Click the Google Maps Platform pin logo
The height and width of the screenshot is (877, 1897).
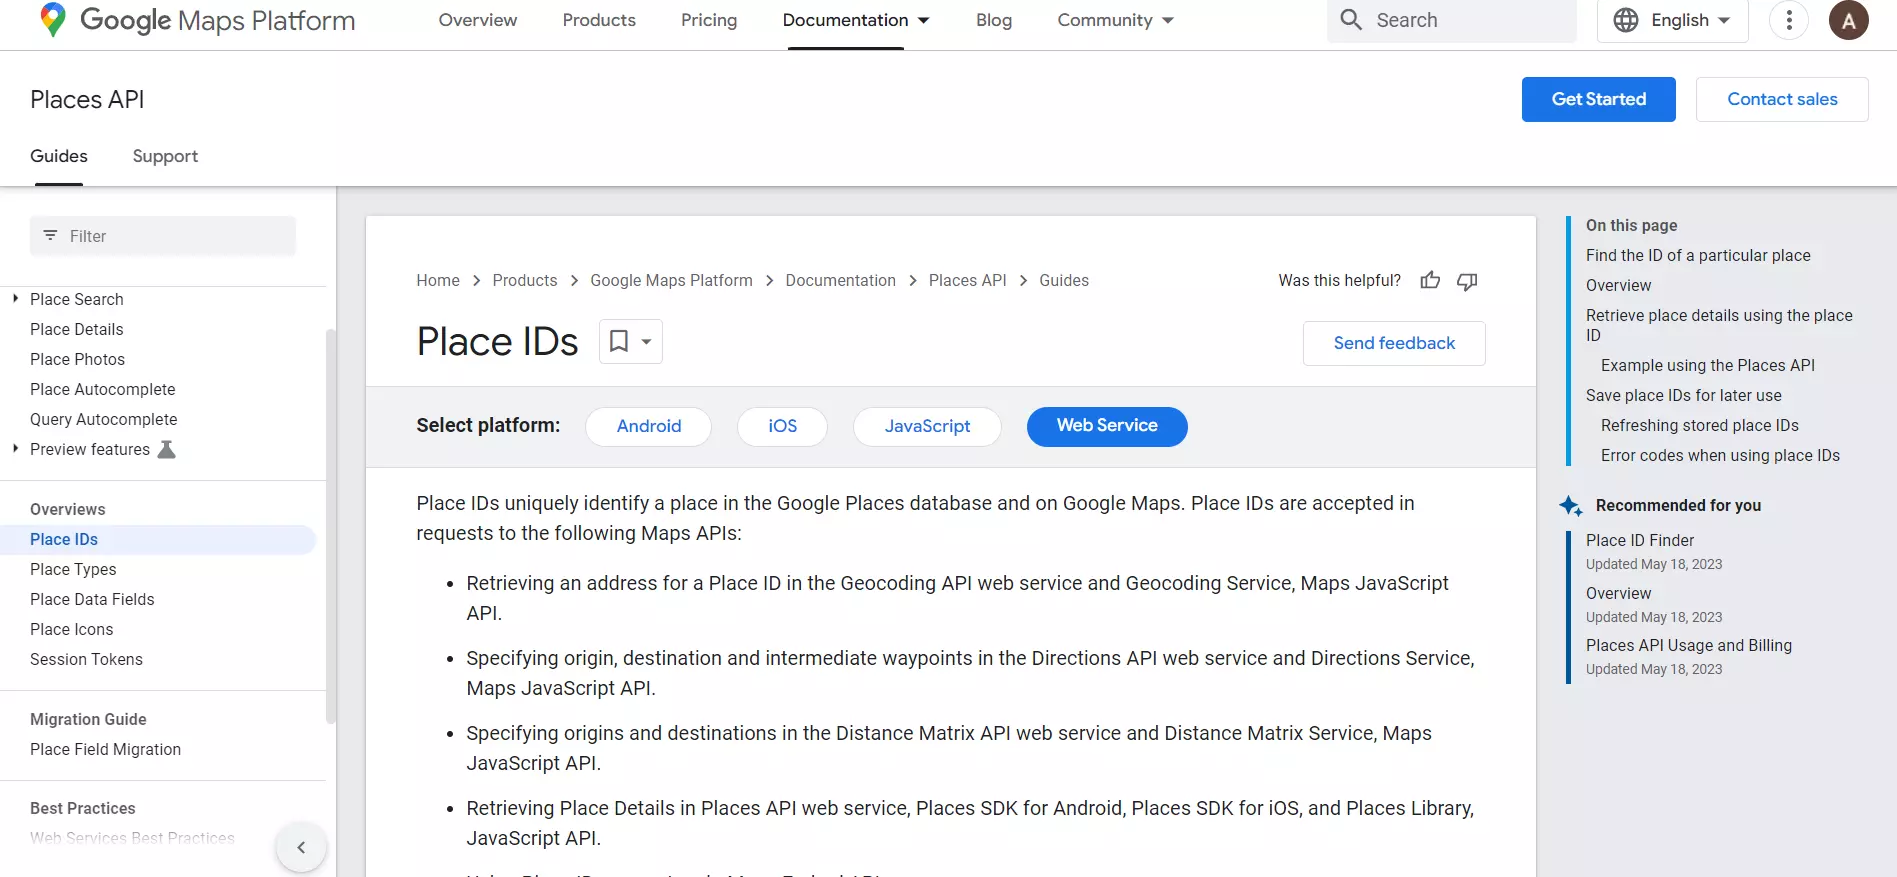tap(53, 20)
